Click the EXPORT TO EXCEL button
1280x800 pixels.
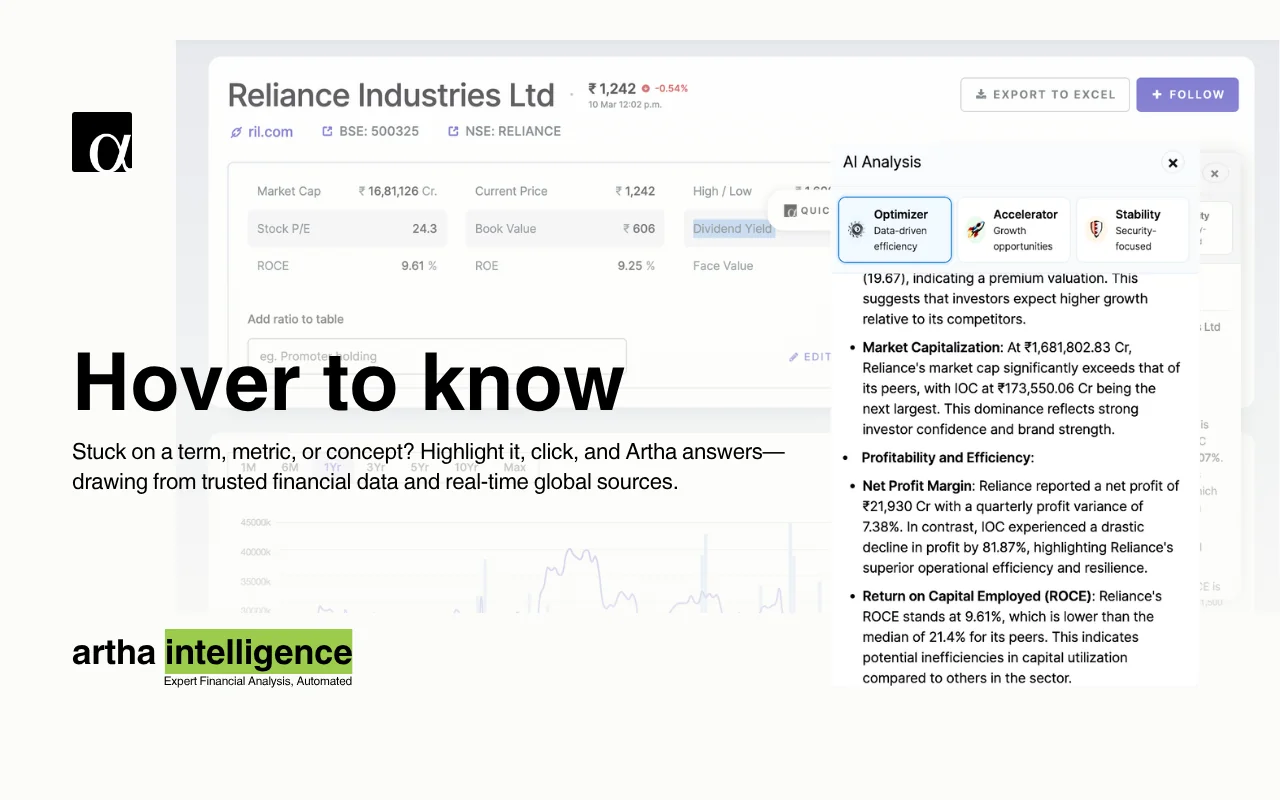coord(1044,94)
